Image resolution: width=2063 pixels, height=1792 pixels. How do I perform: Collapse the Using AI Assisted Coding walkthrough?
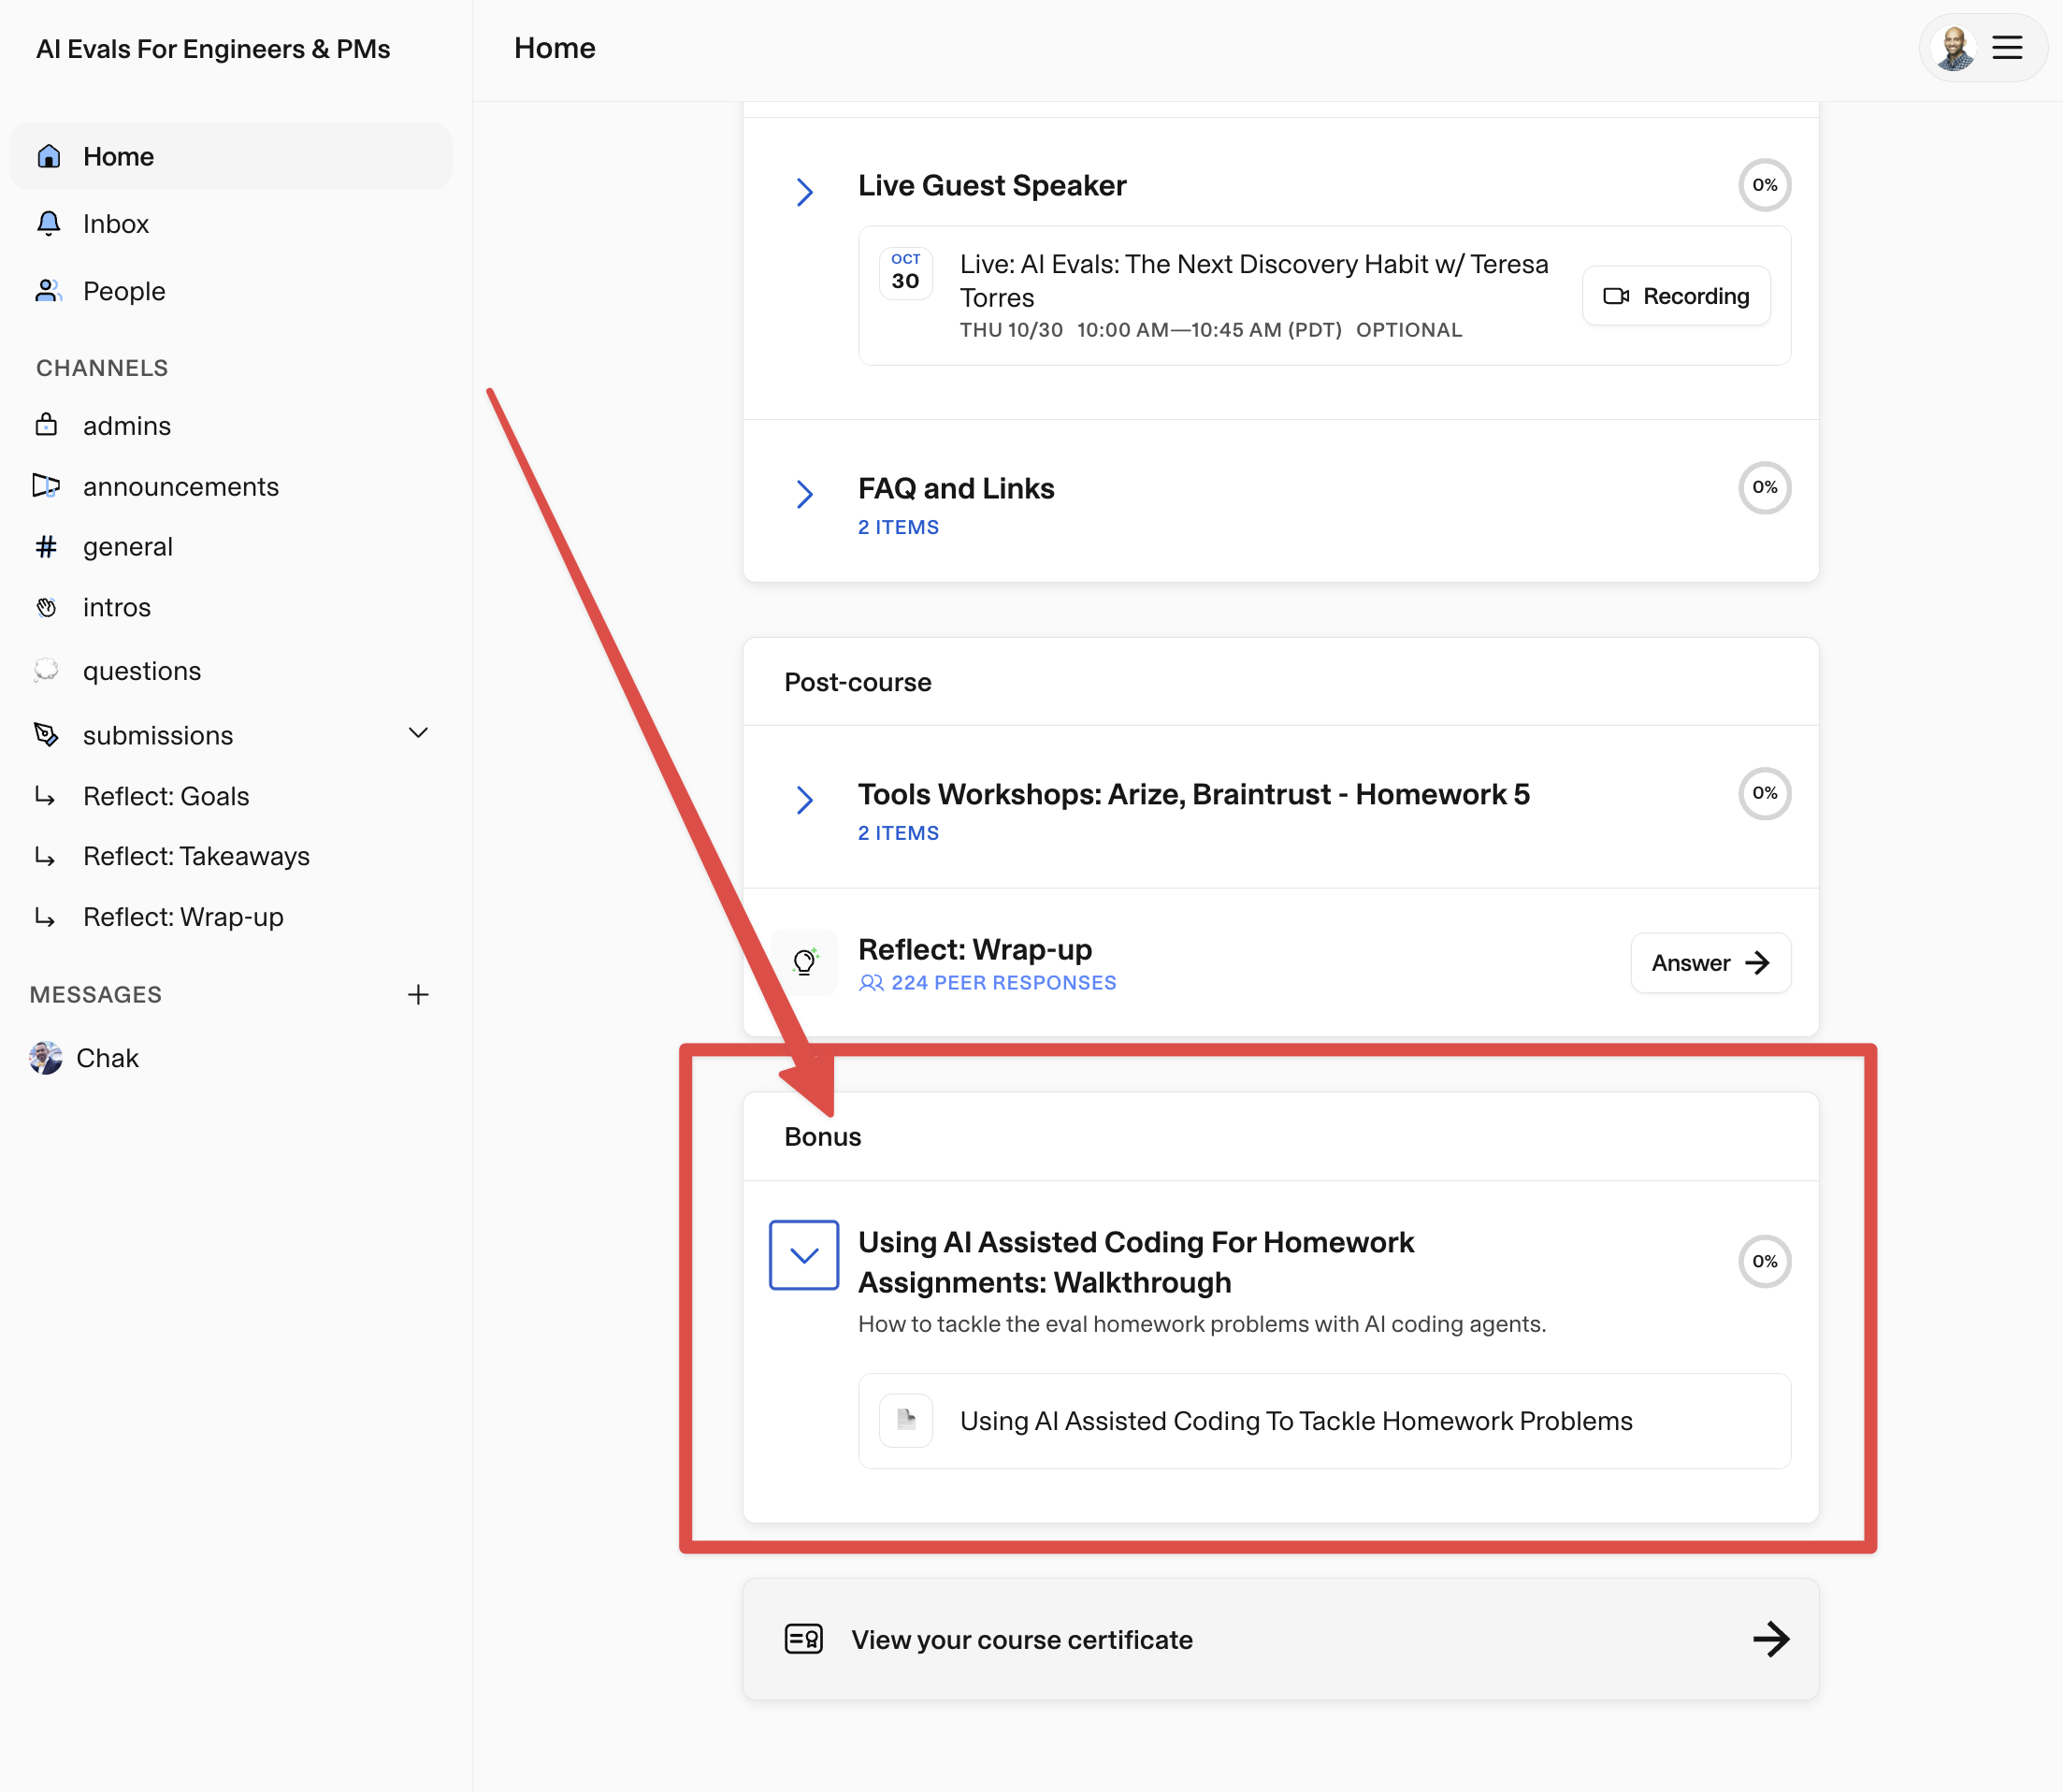point(804,1255)
